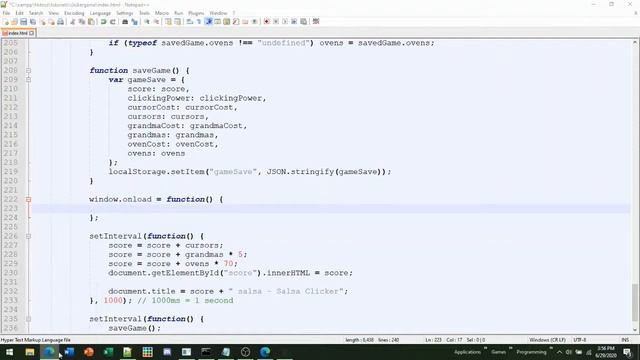Click 'saveGame();' on line 236

(x=135, y=328)
